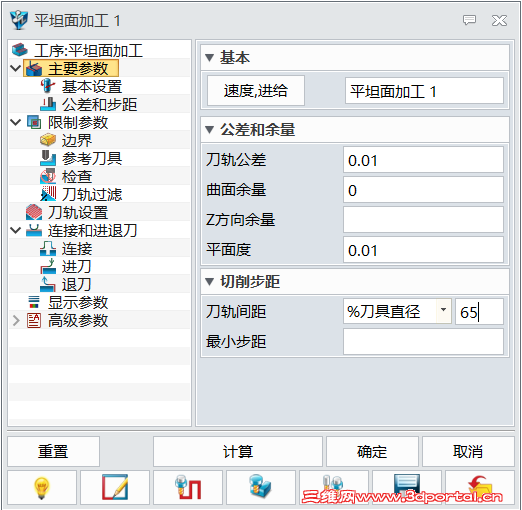Open 退刀 settings
The image size is (522, 510).
76,284
